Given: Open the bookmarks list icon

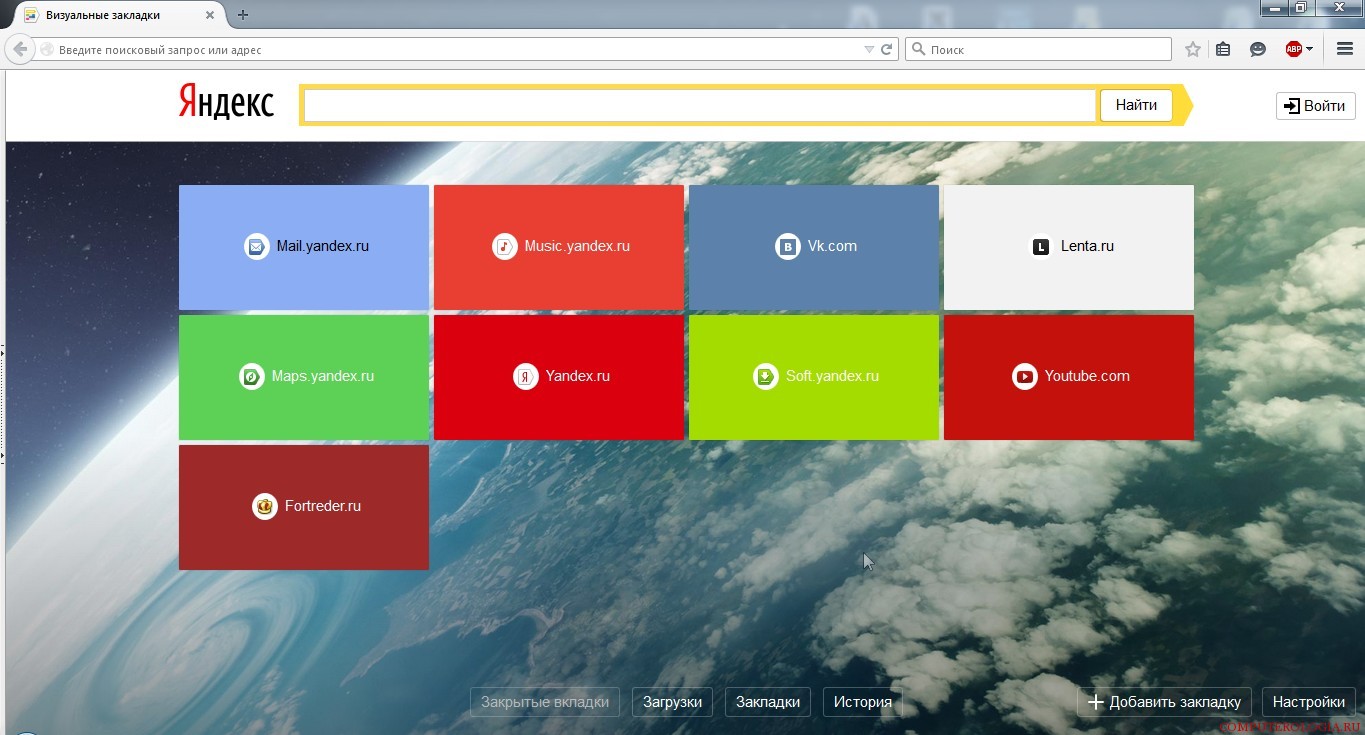Looking at the screenshot, I should coord(1223,49).
